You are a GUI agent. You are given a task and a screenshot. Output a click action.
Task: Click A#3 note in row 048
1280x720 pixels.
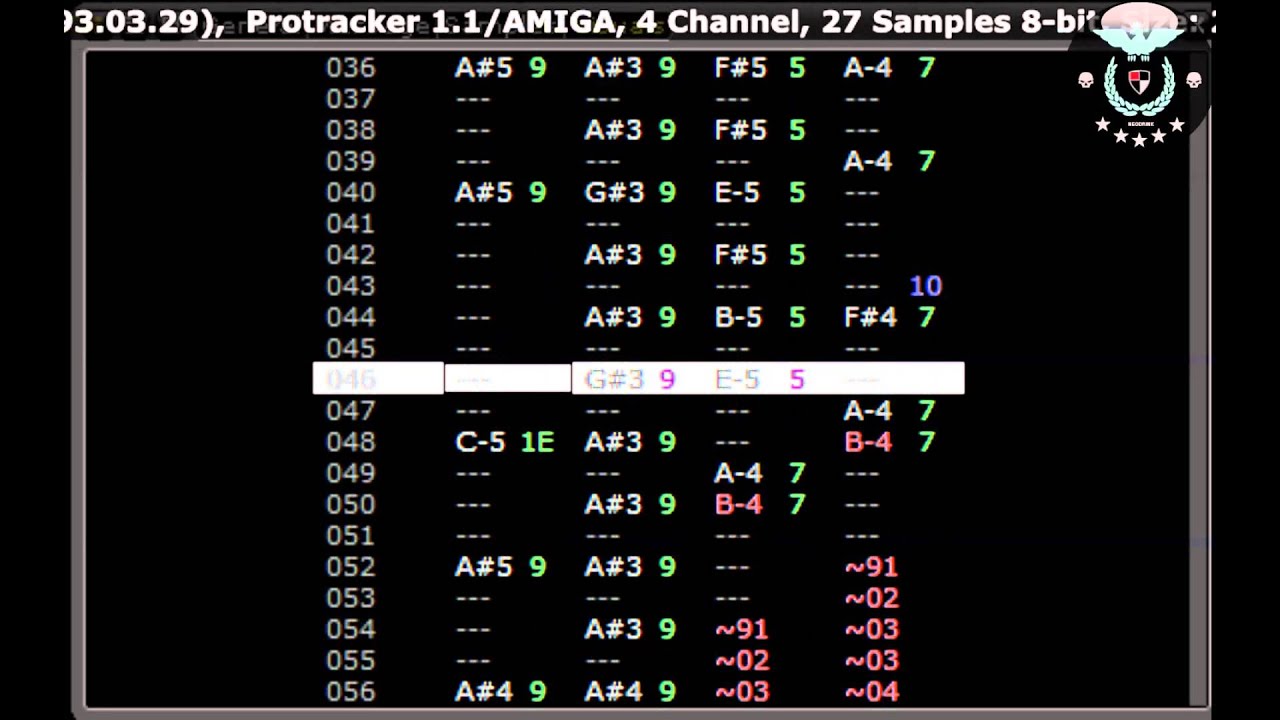[x=614, y=442]
